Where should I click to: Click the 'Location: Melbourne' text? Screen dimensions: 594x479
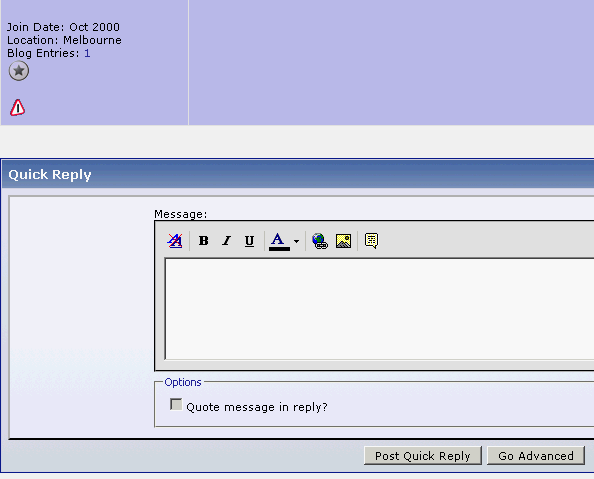click(64, 40)
